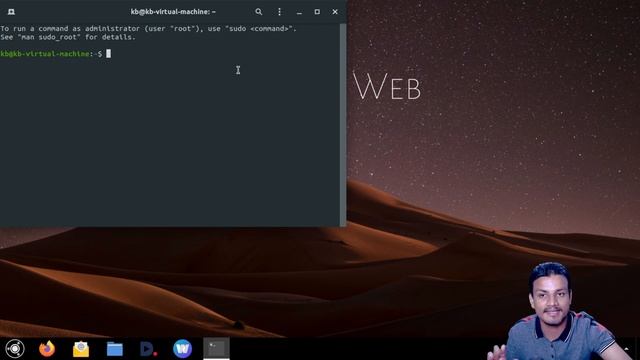The width and height of the screenshot is (640, 360).
Task: Open the mail client from the taskbar
Action: pos(81,349)
